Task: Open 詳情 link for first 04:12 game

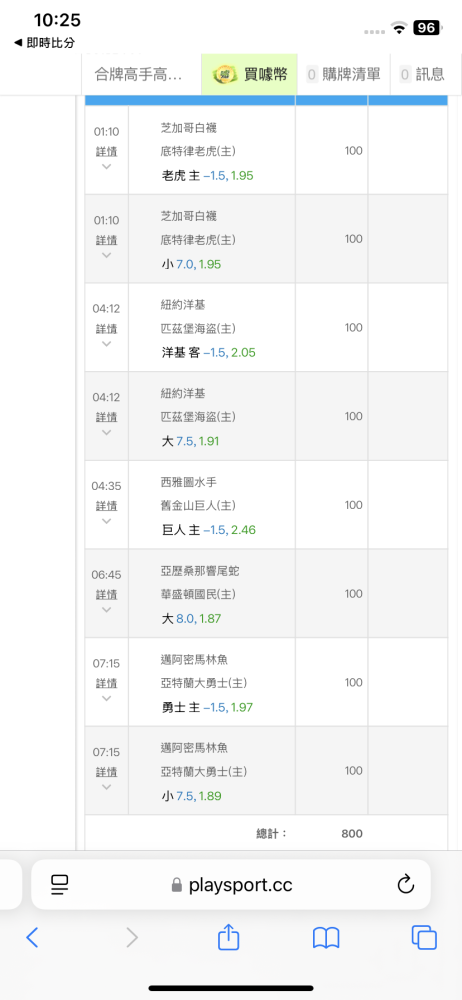Action: pos(107,329)
